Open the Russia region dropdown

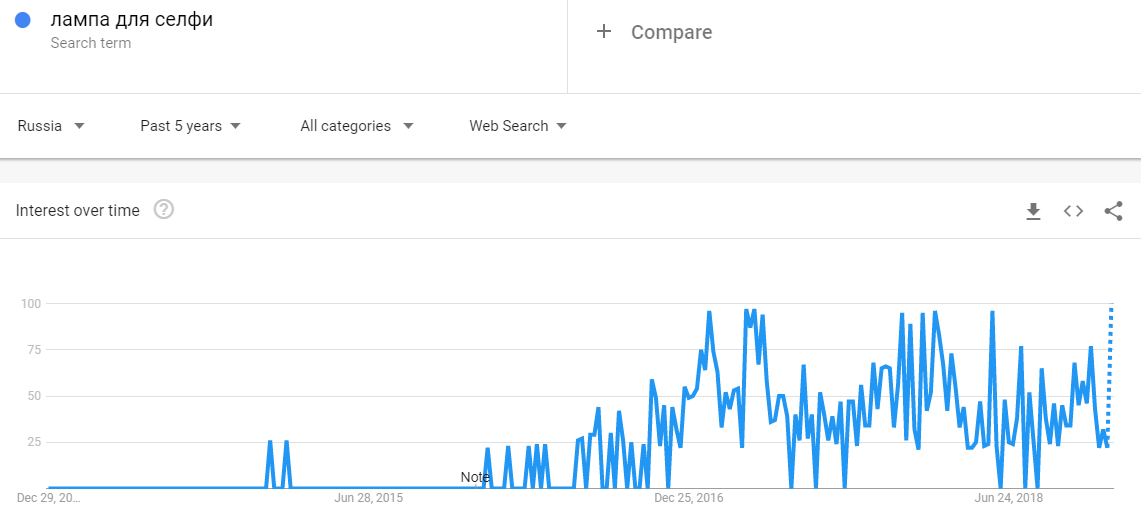pos(51,126)
